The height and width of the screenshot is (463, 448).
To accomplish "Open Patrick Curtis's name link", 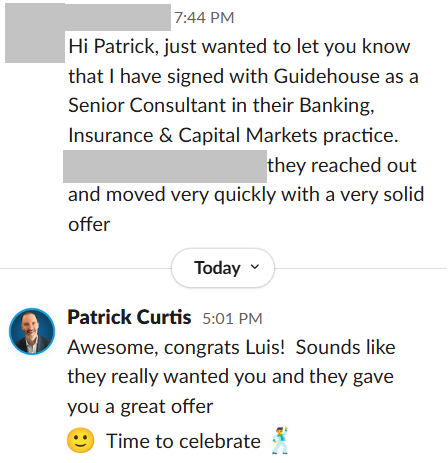I will click(129, 317).
